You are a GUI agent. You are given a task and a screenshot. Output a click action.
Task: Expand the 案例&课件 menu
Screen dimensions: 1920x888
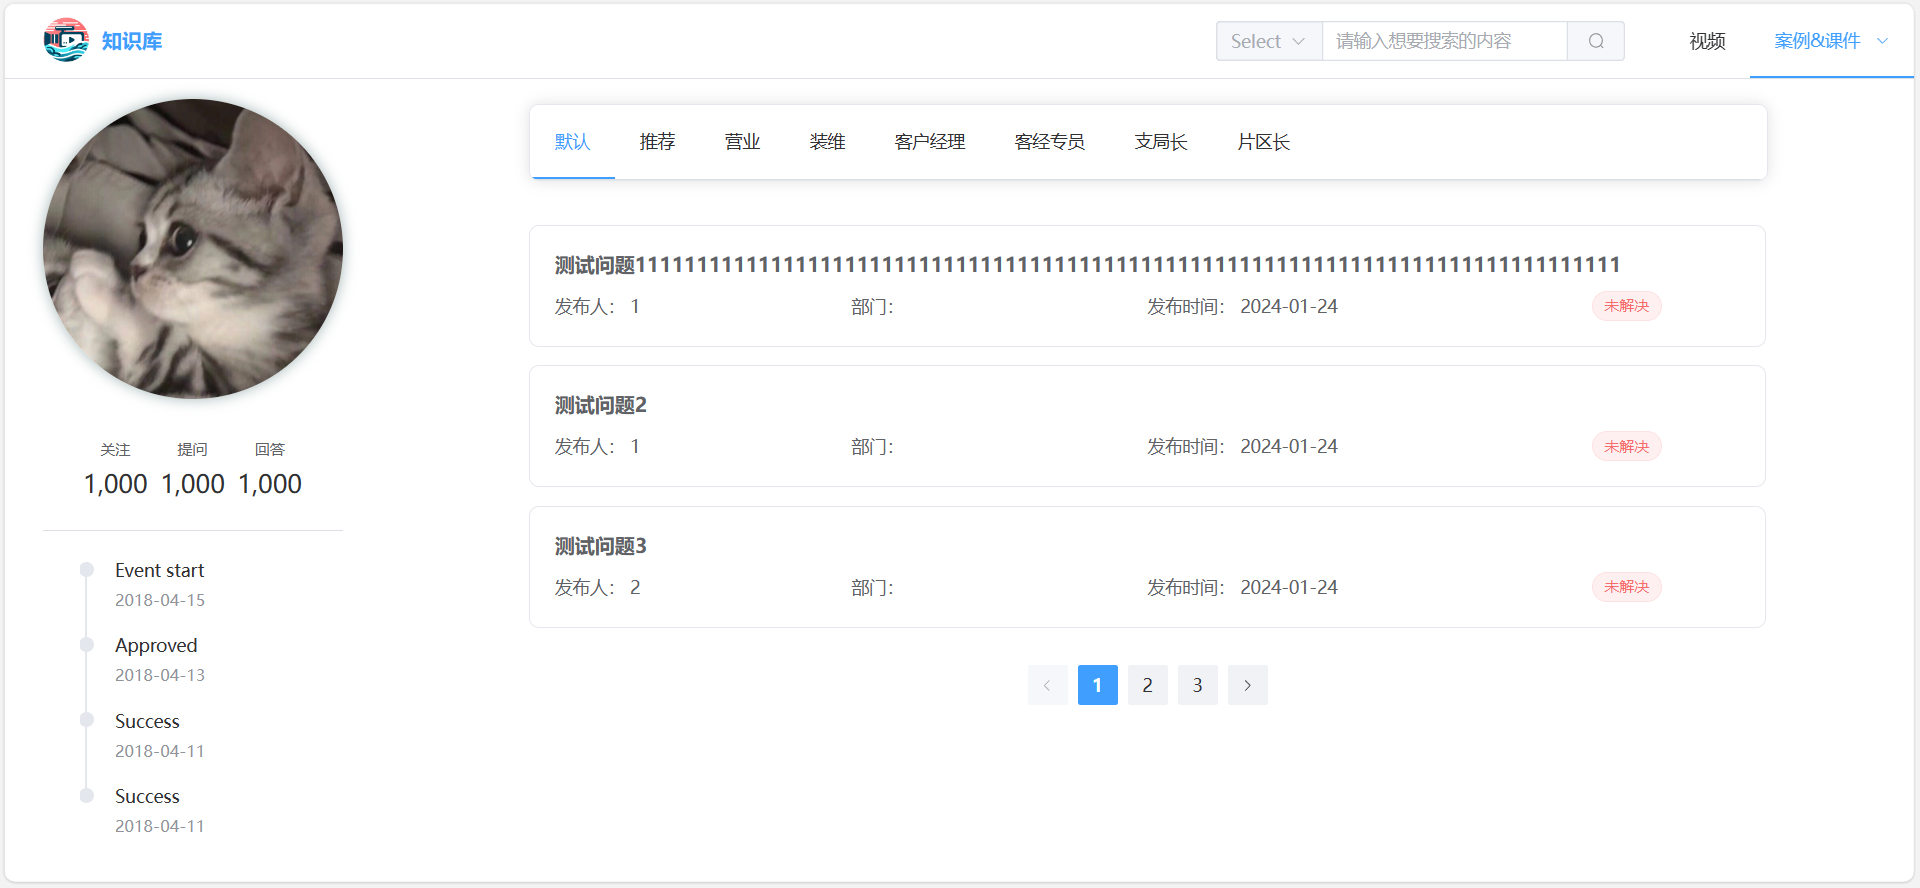coord(1830,41)
